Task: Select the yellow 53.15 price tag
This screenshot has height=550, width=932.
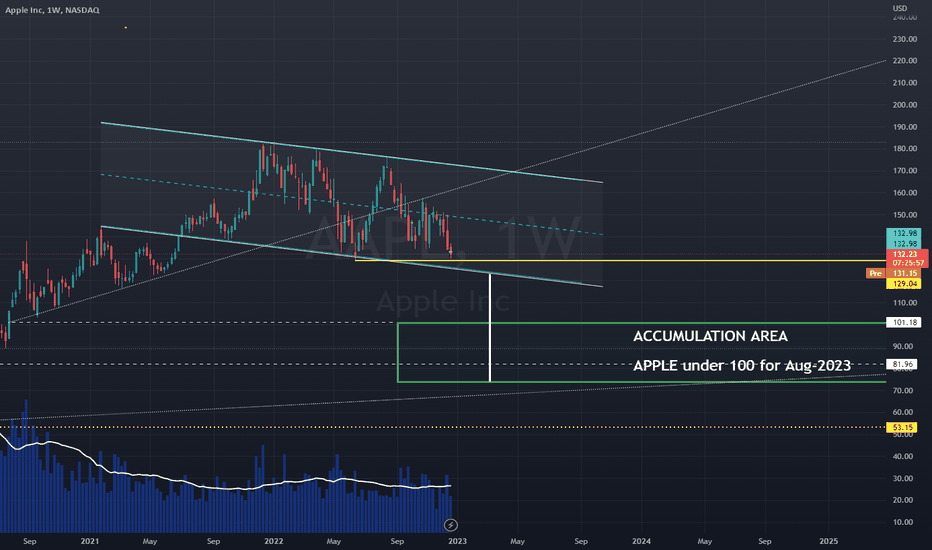Action: pos(902,427)
